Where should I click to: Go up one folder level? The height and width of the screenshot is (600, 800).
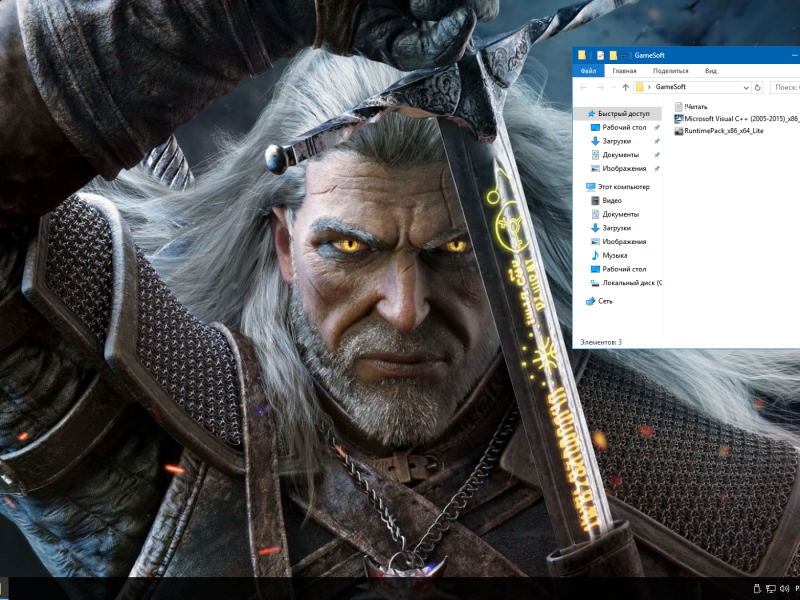pyautogui.click(x=626, y=87)
